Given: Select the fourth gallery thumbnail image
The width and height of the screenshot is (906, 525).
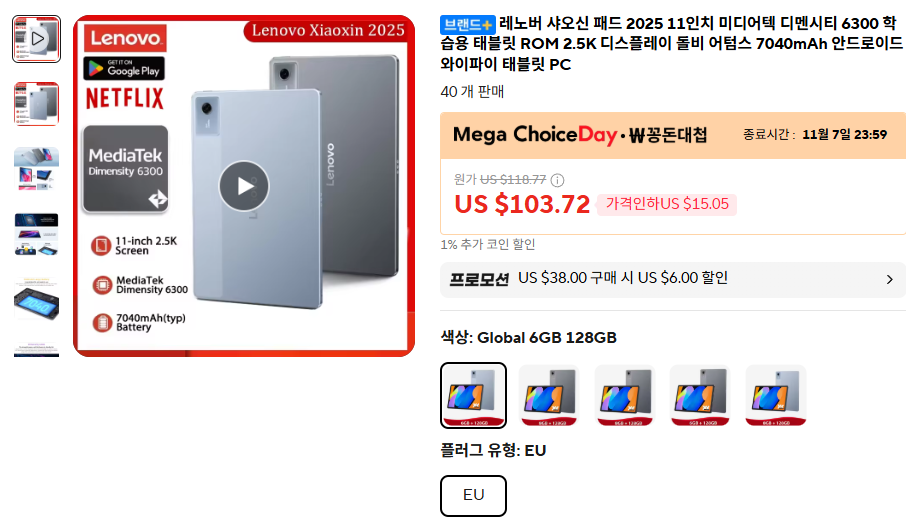Looking at the screenshot, I should click(36, 234).
